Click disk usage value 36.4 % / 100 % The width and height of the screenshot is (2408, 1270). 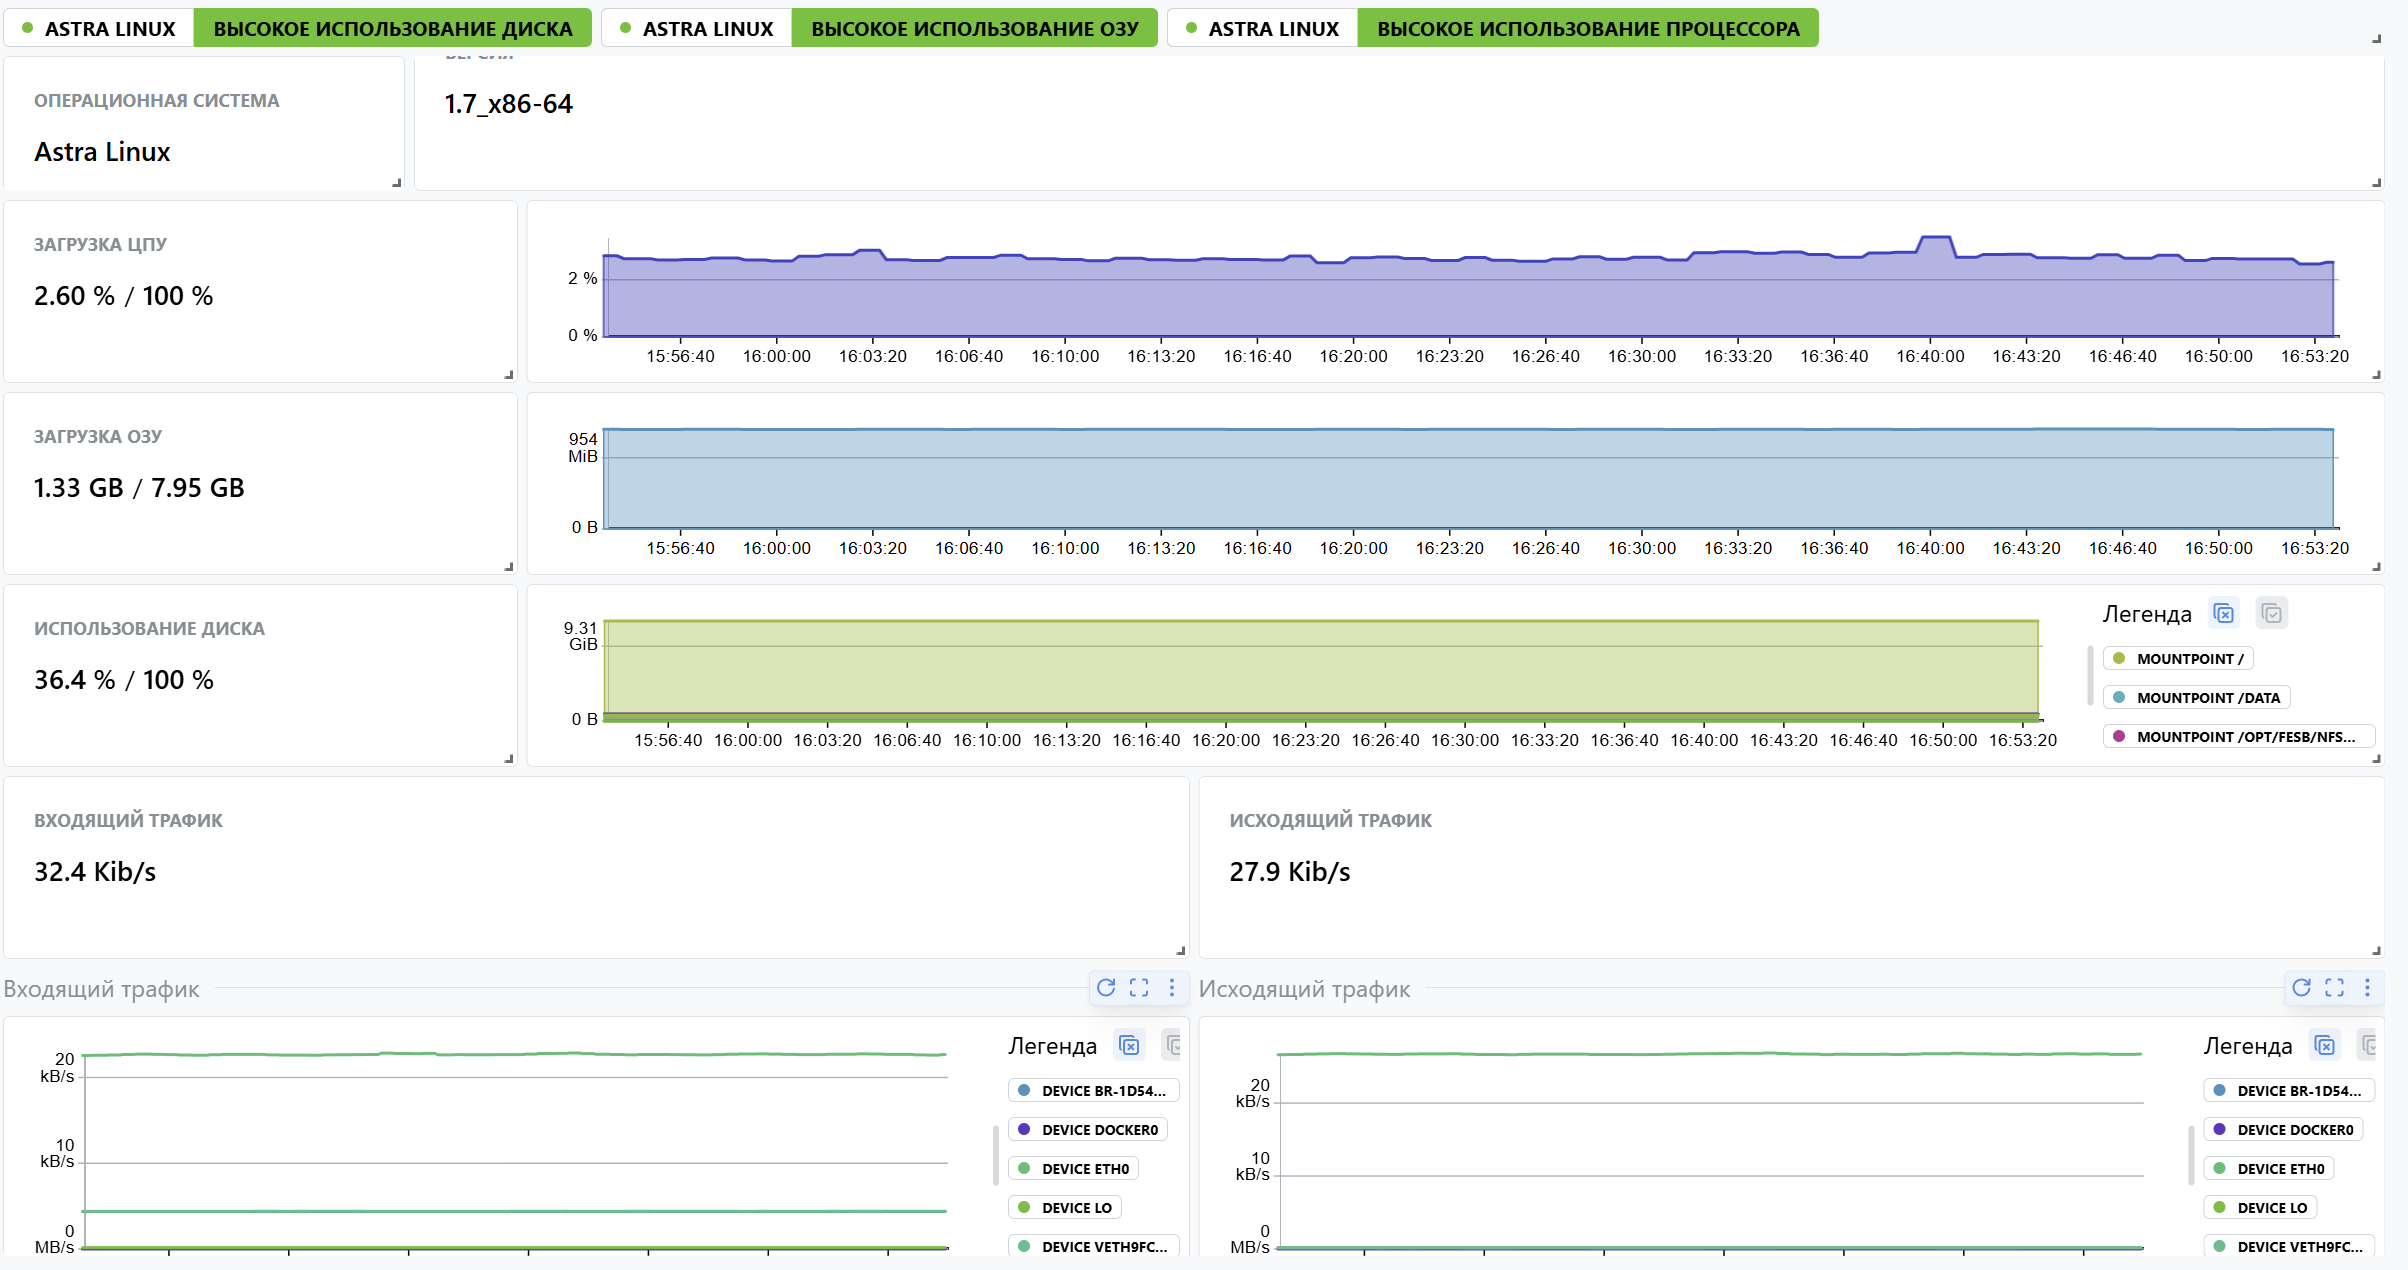pyautogui.click(x=123, y=680)
